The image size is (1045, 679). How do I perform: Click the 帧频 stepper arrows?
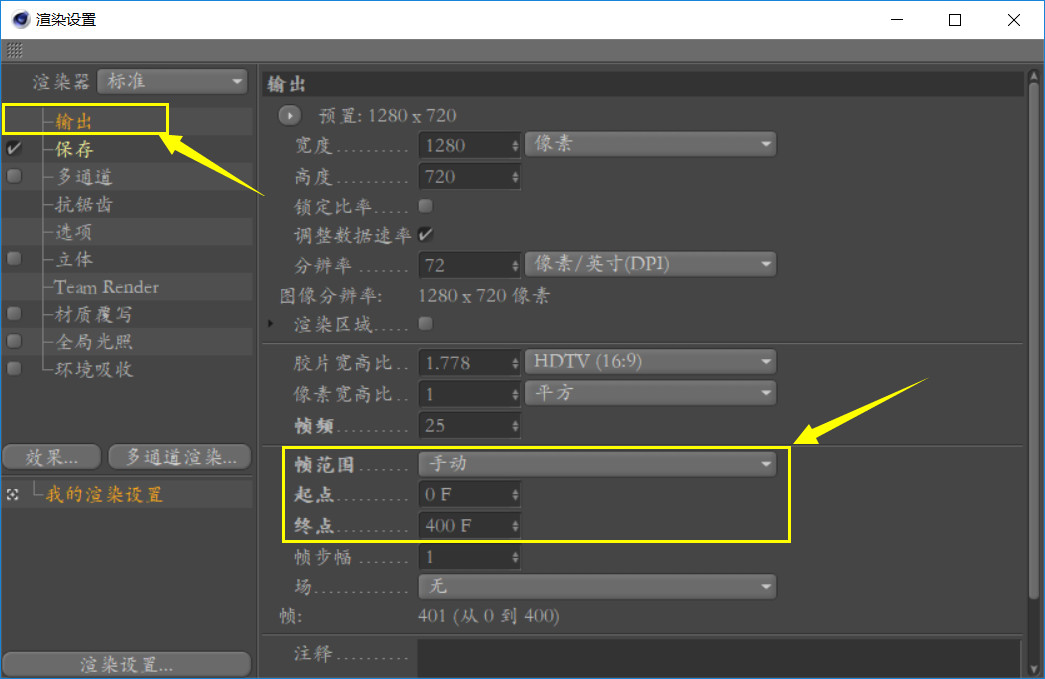(515, 425)
